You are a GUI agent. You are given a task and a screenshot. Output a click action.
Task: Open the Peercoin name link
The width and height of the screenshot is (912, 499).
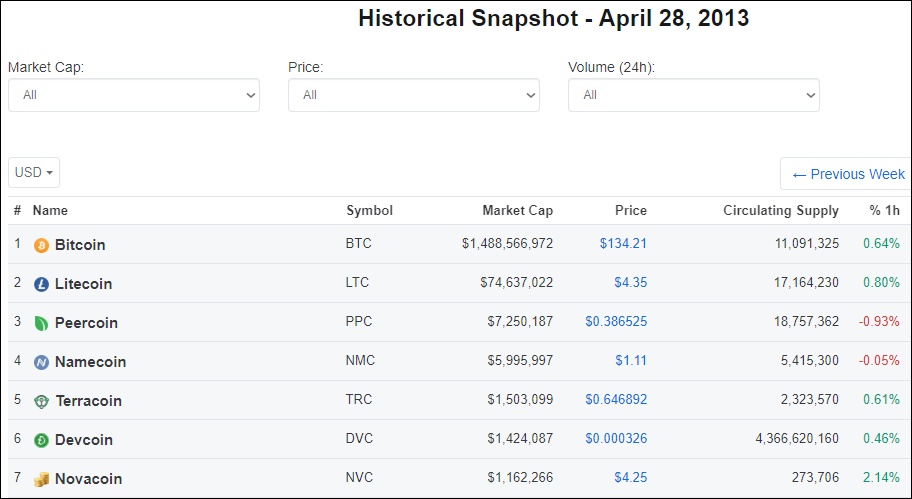pos(86,323)
